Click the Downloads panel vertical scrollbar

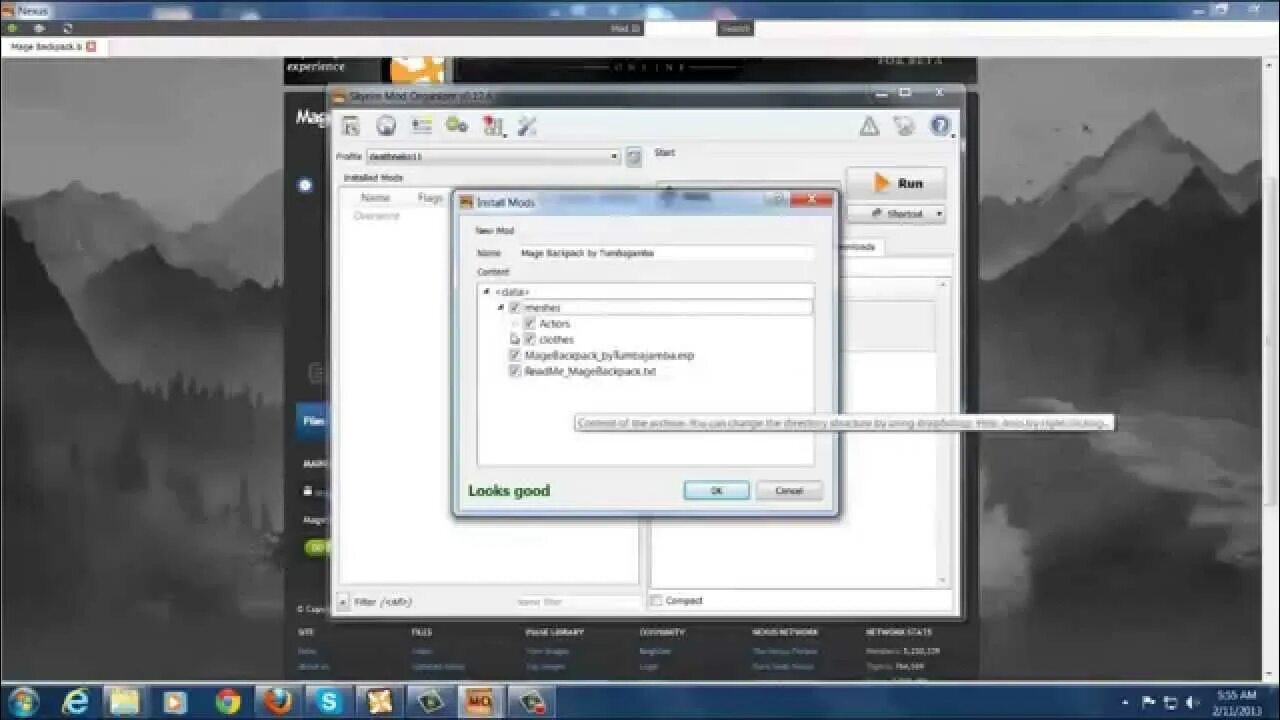coord(942,432)
